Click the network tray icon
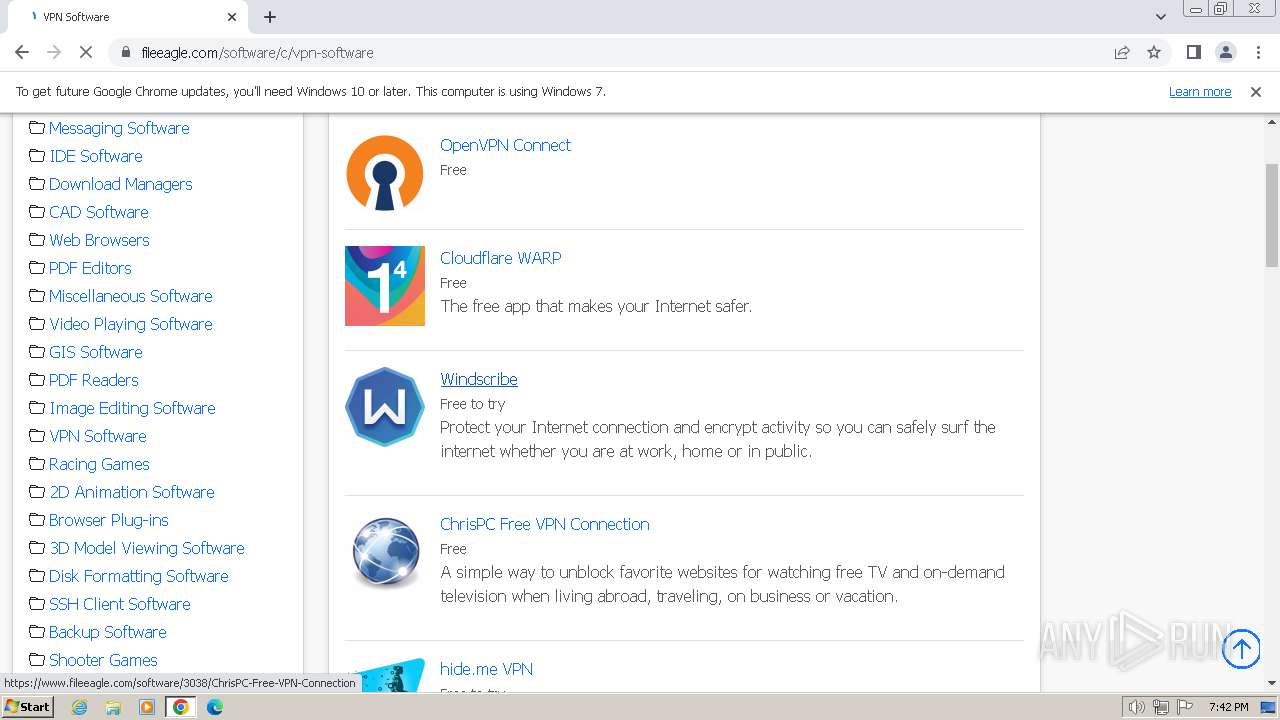The width and height of the screenshot is (1280, 720). click(1161, 707)
